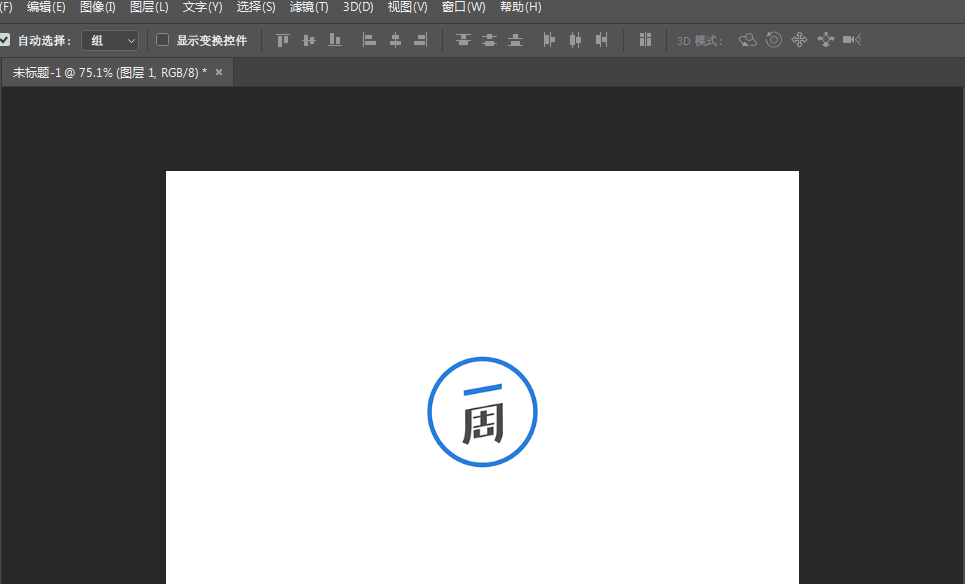
Task: Uncheck the 自动选择 checkbox
Action: [4, 40]
